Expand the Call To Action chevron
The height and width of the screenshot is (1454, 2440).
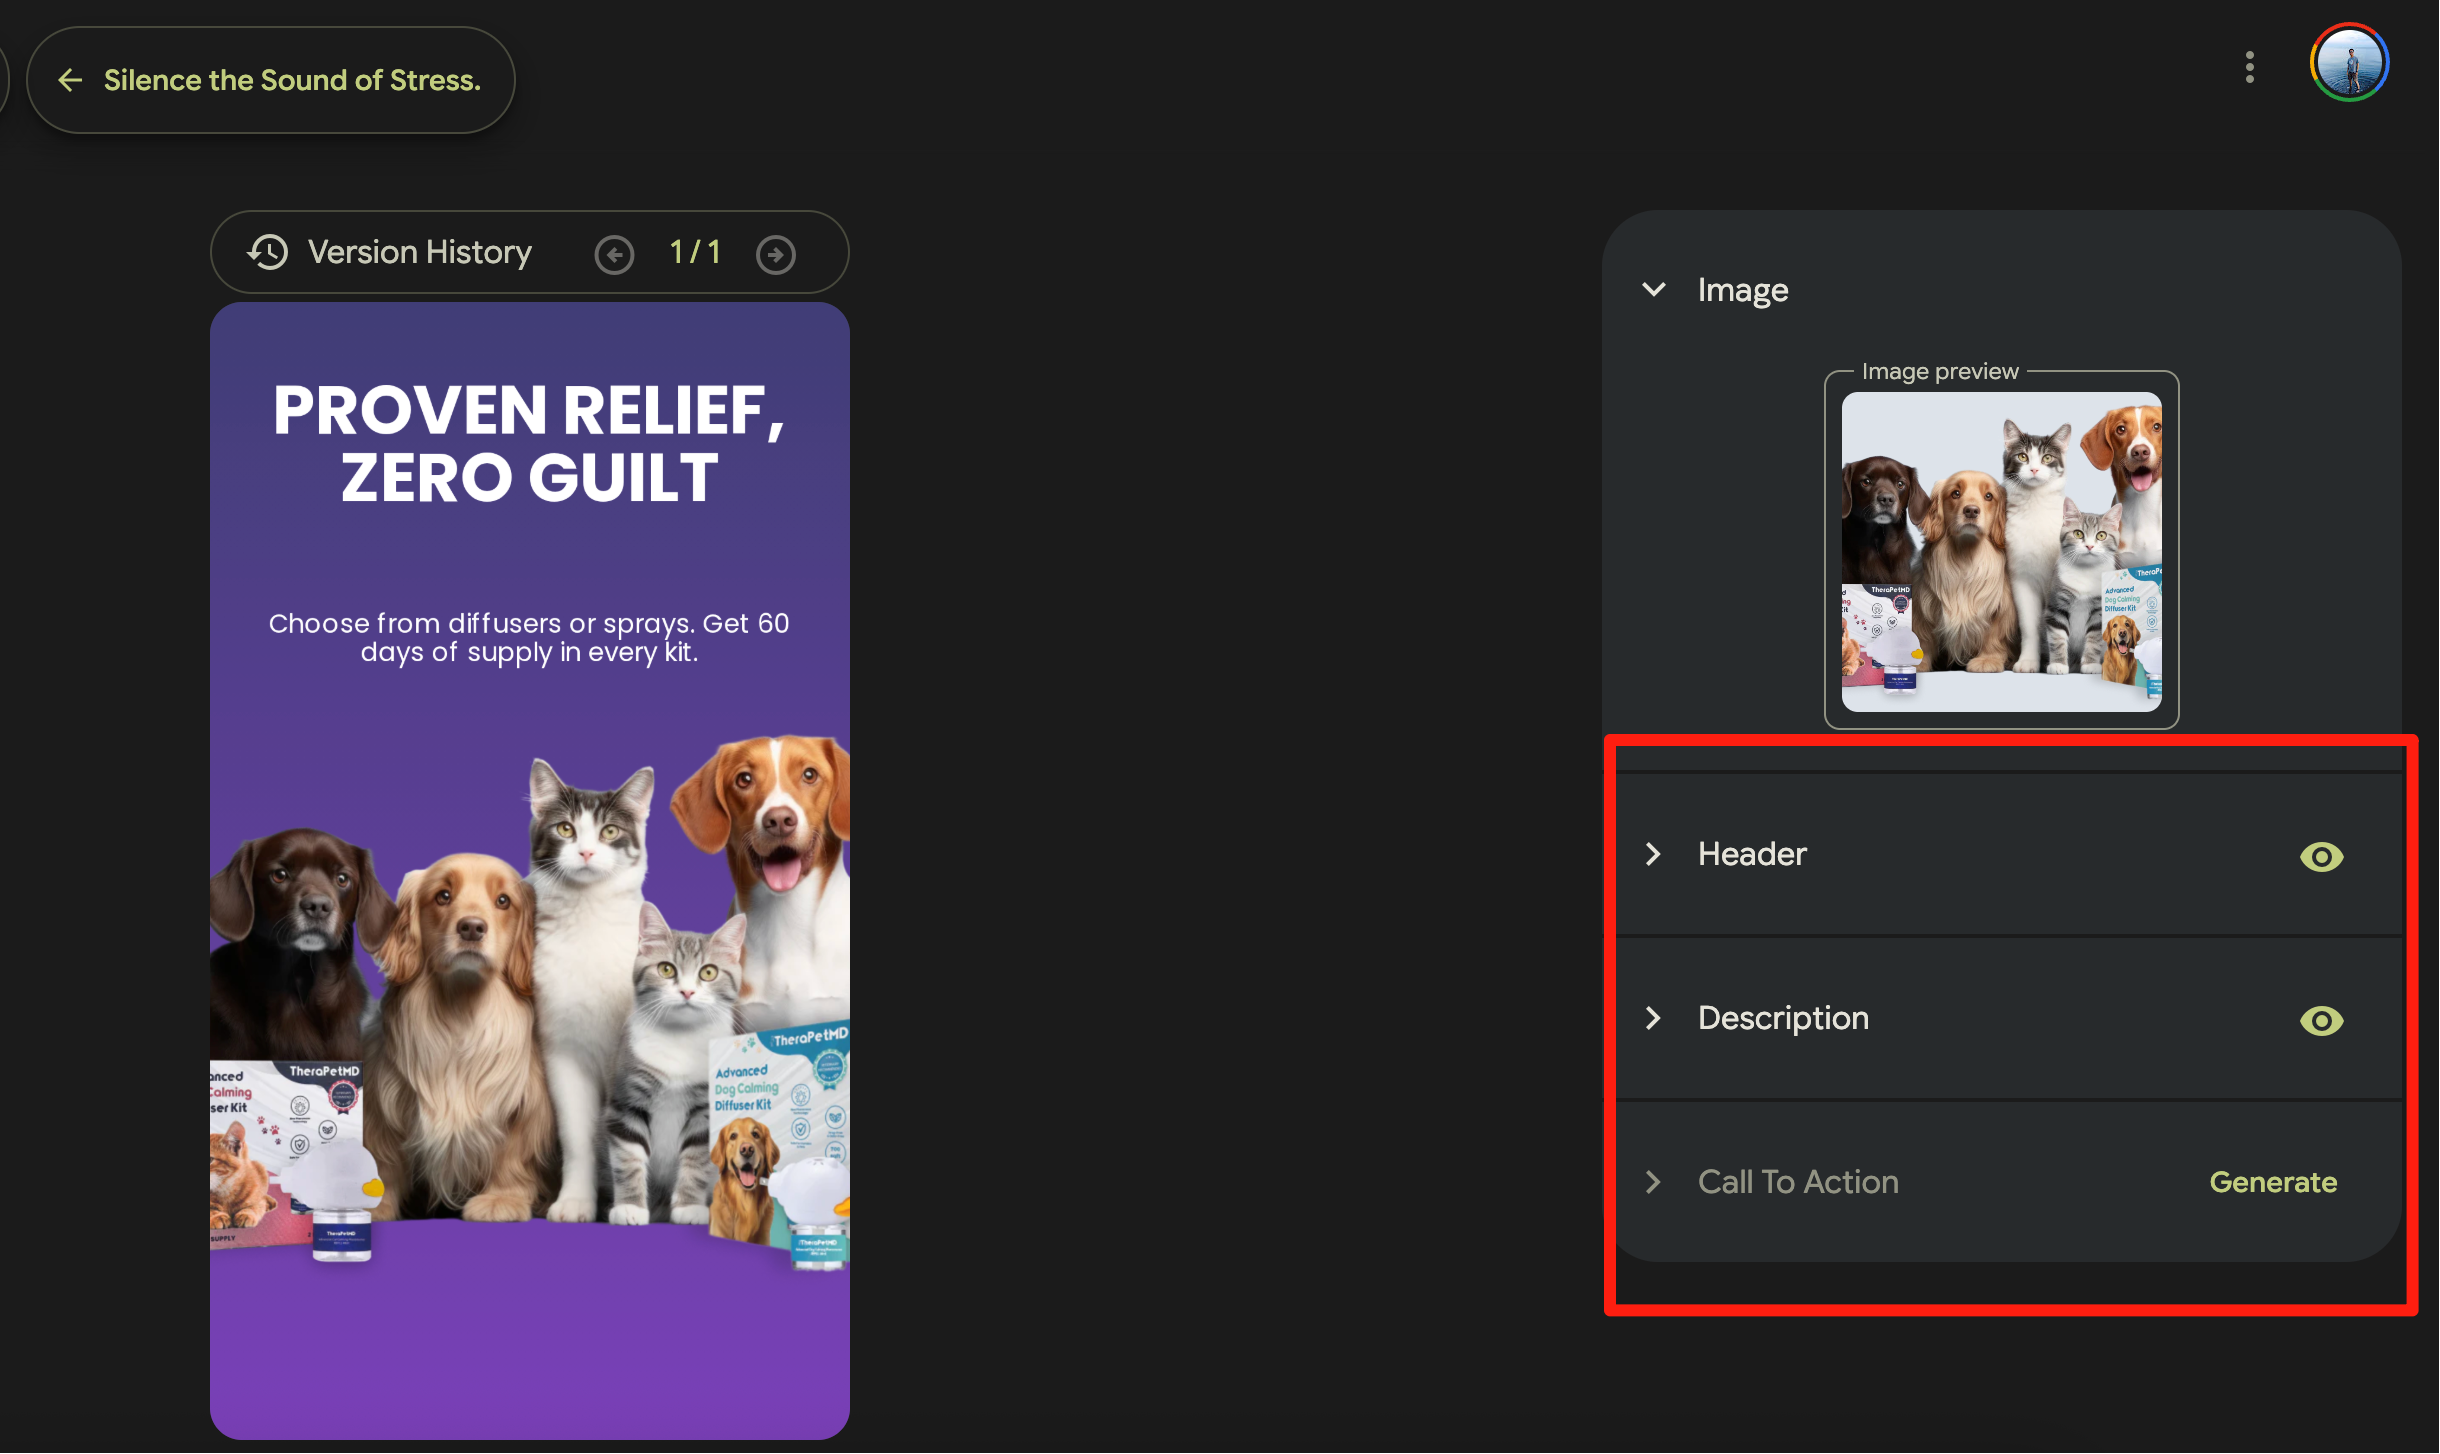click(x=1654, y=1182)
